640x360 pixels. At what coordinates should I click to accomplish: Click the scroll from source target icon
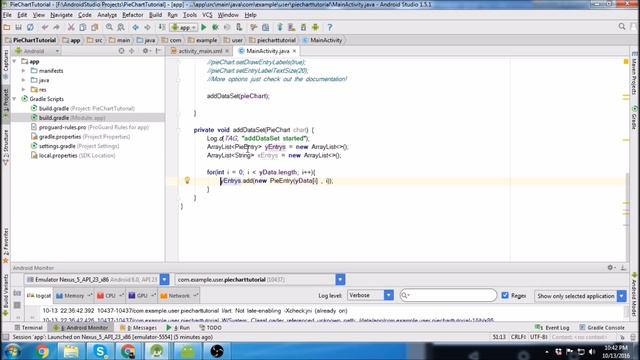click(121, 51)
